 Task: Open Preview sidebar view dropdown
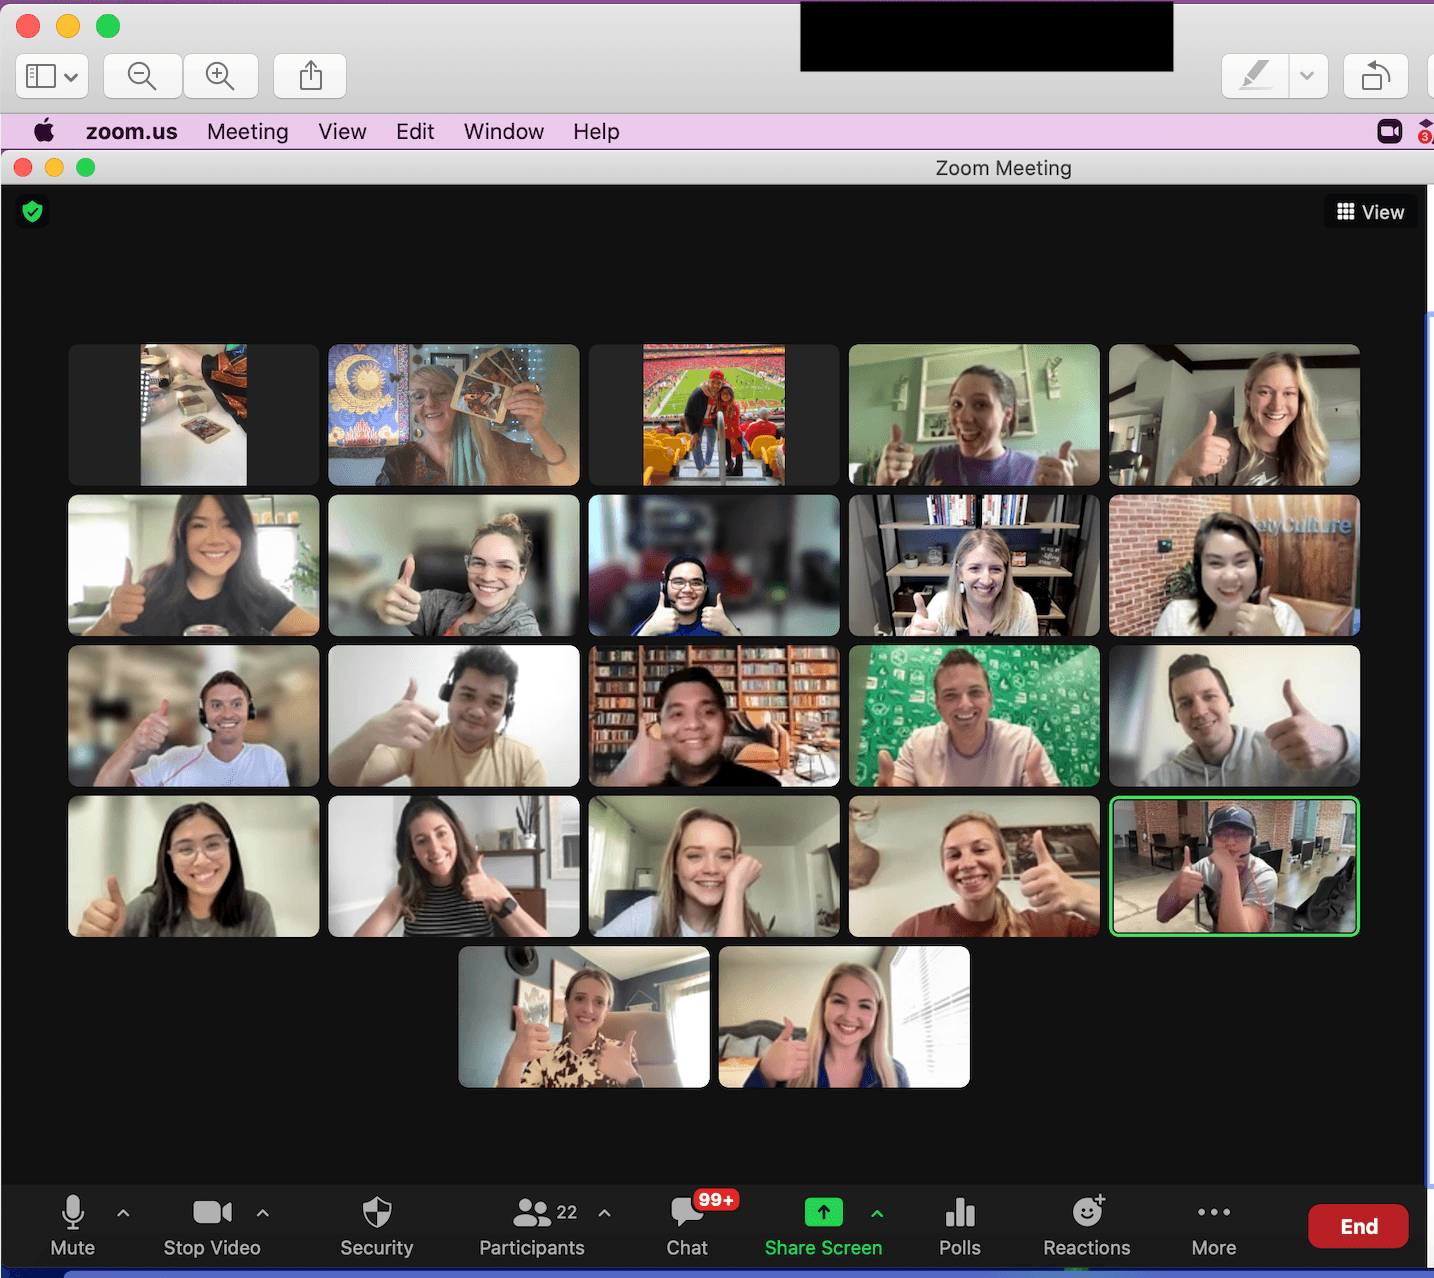(52, 76)
